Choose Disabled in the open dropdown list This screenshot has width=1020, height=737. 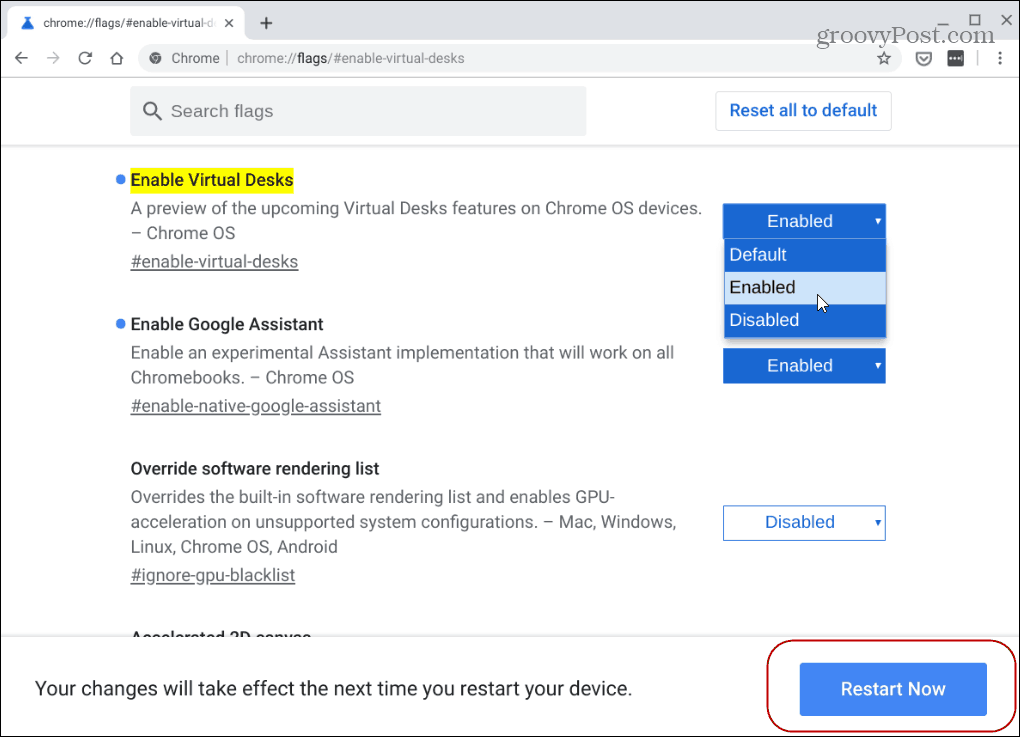click(805, 320)
